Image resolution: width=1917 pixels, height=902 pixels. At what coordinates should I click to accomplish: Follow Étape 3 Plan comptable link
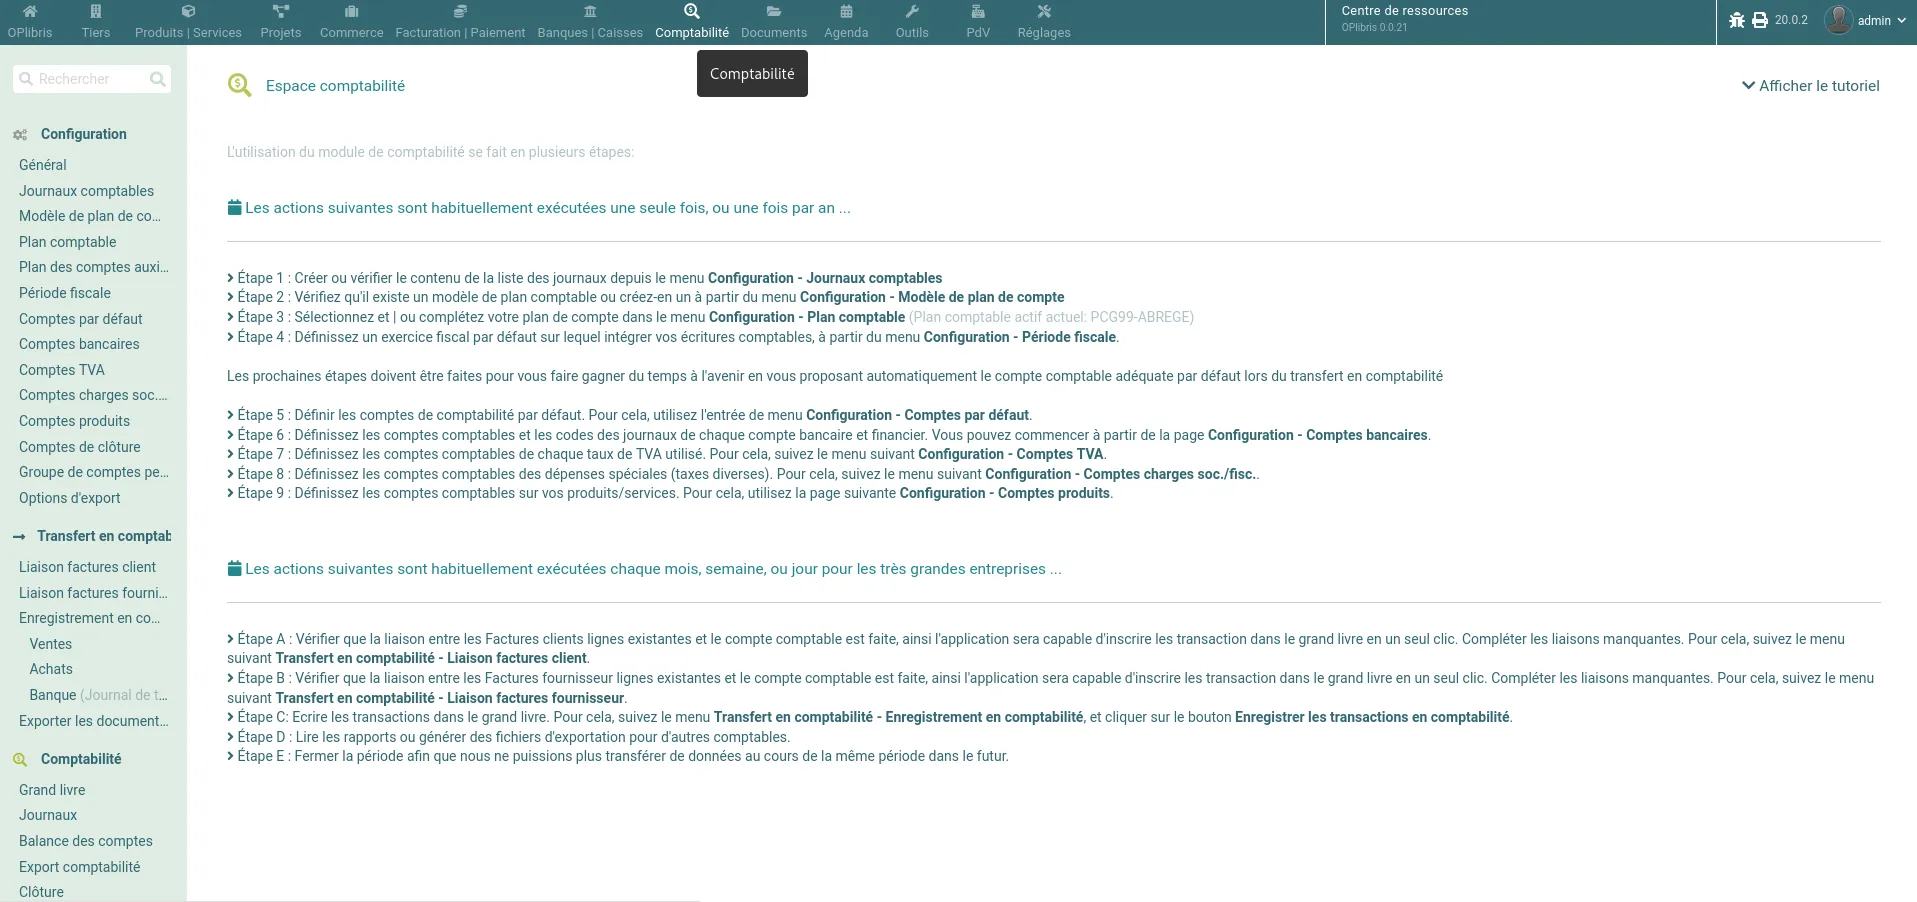(807, 317)
